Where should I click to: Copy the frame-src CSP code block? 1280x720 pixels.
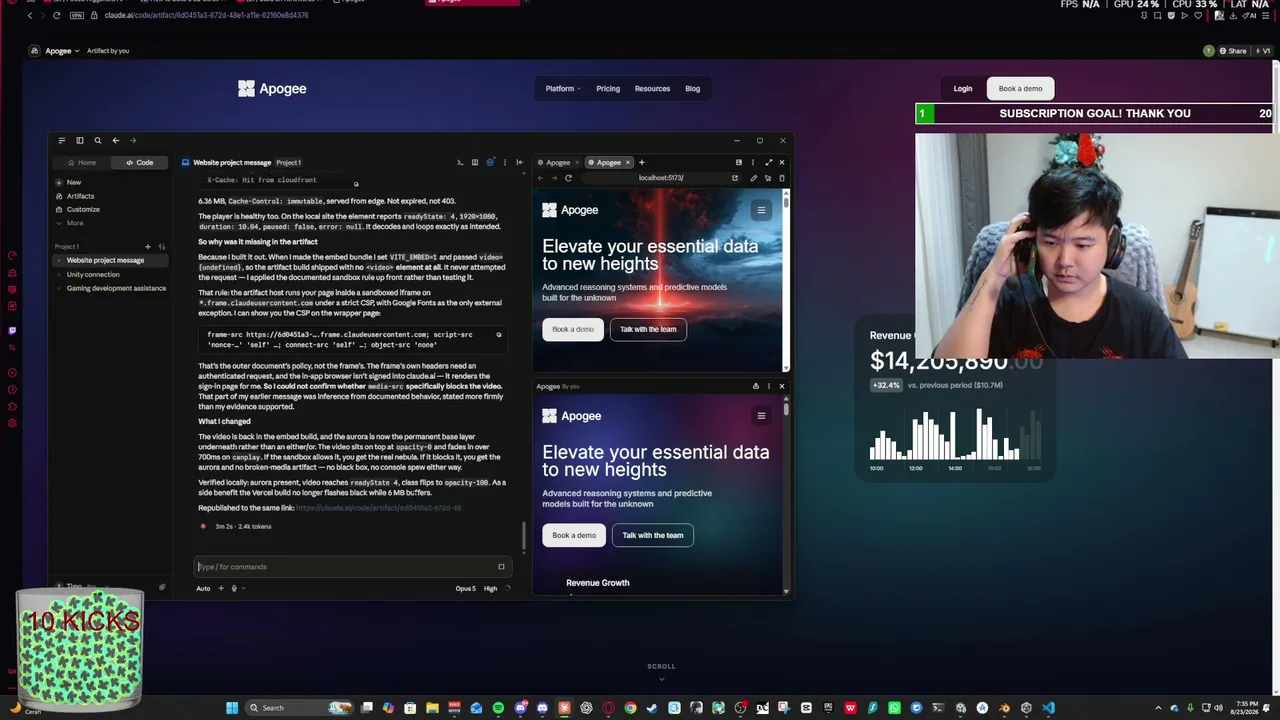click(499, 335)
